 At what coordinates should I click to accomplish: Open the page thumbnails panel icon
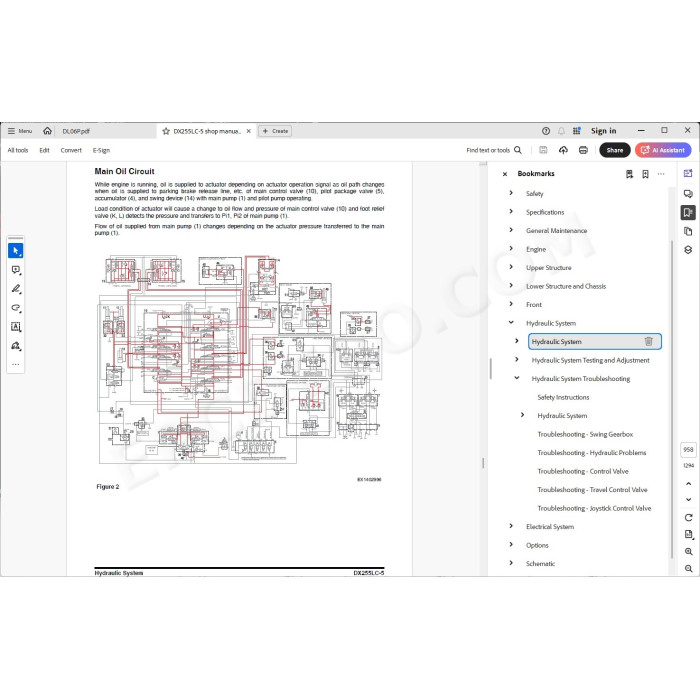pyautogui.click(x=688, y=231)
